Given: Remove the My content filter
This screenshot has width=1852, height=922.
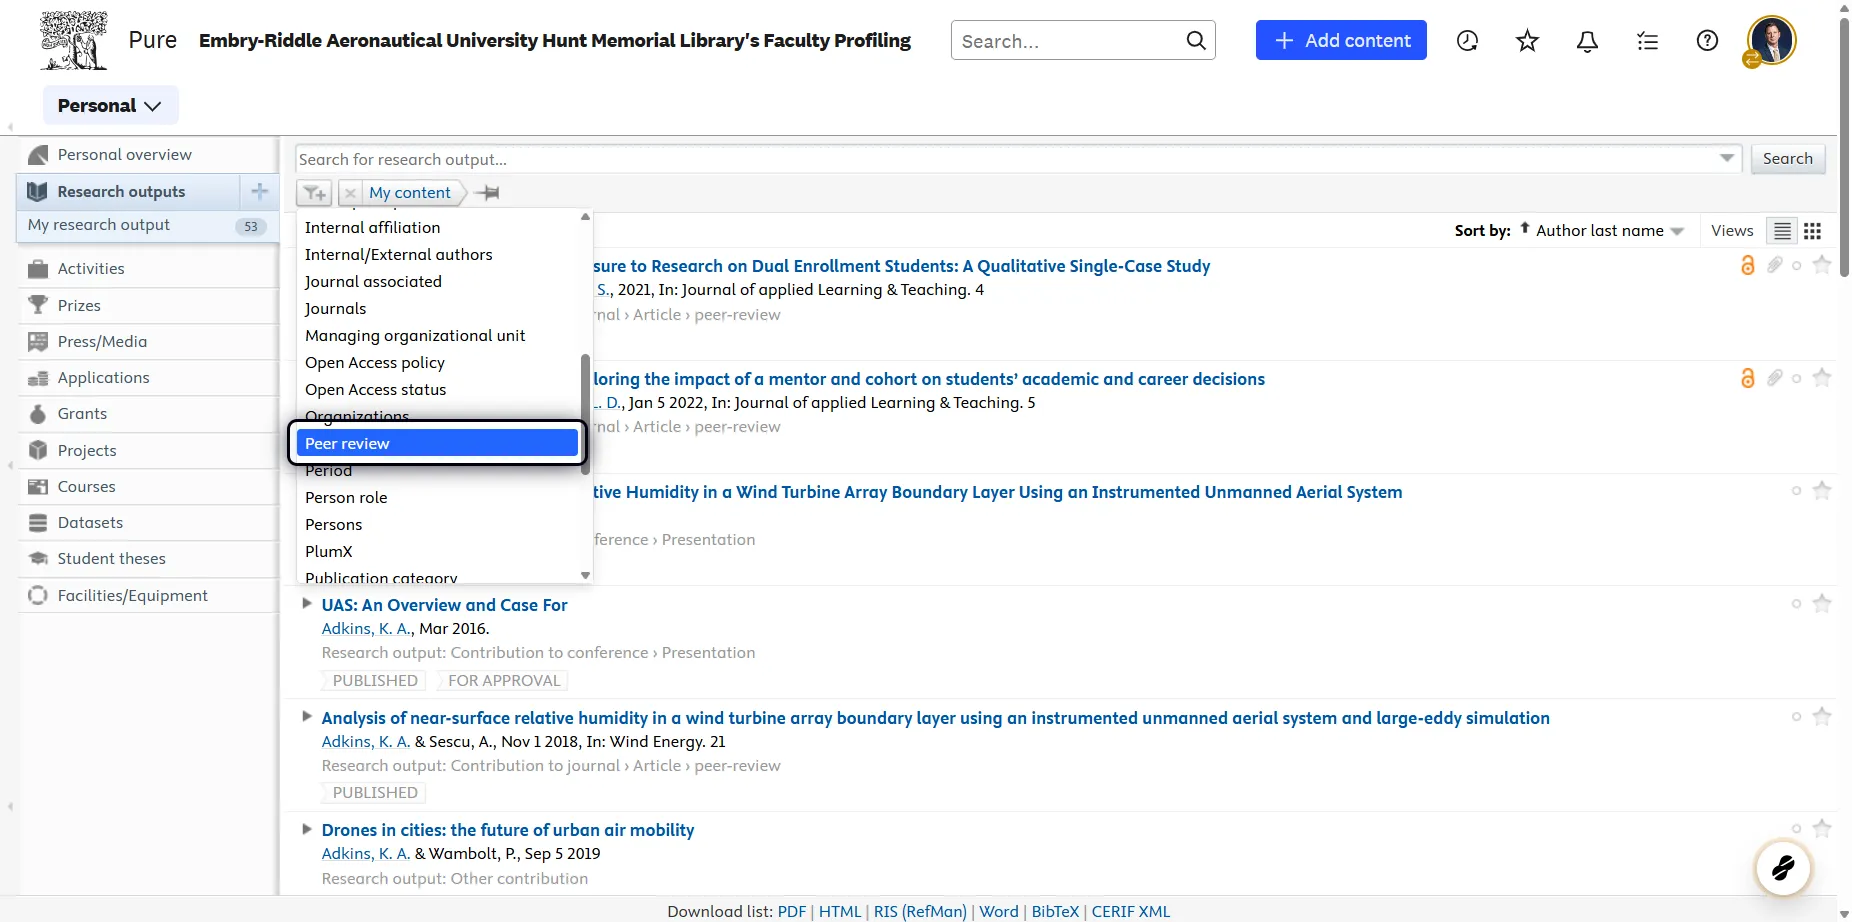Looking at the screenshot, I should 350,193.
